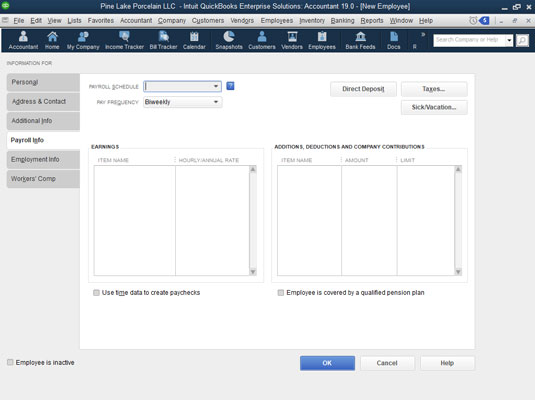Screen dimensions: 535x400
Task: Click down arrow of Earnings list scrollbar
Action: point(253,272)
